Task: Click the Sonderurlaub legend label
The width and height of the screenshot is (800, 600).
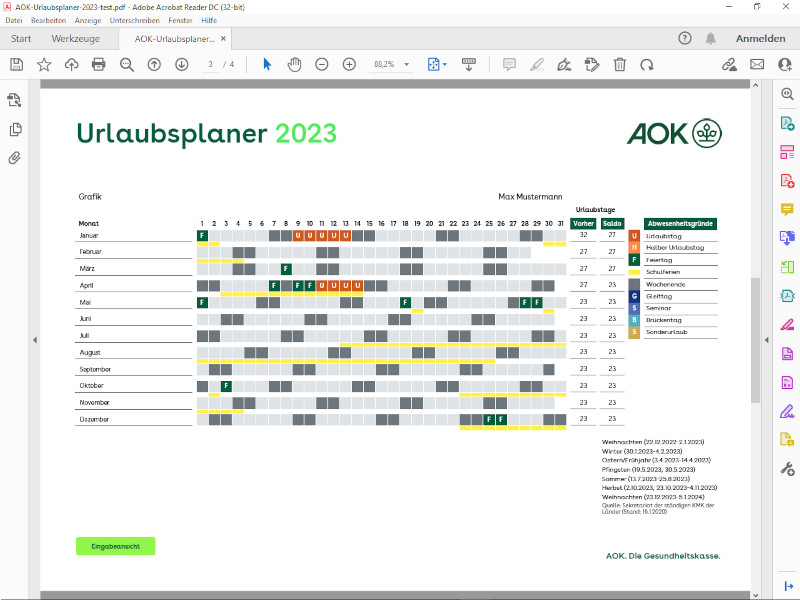Action: [x=666, y=332]
